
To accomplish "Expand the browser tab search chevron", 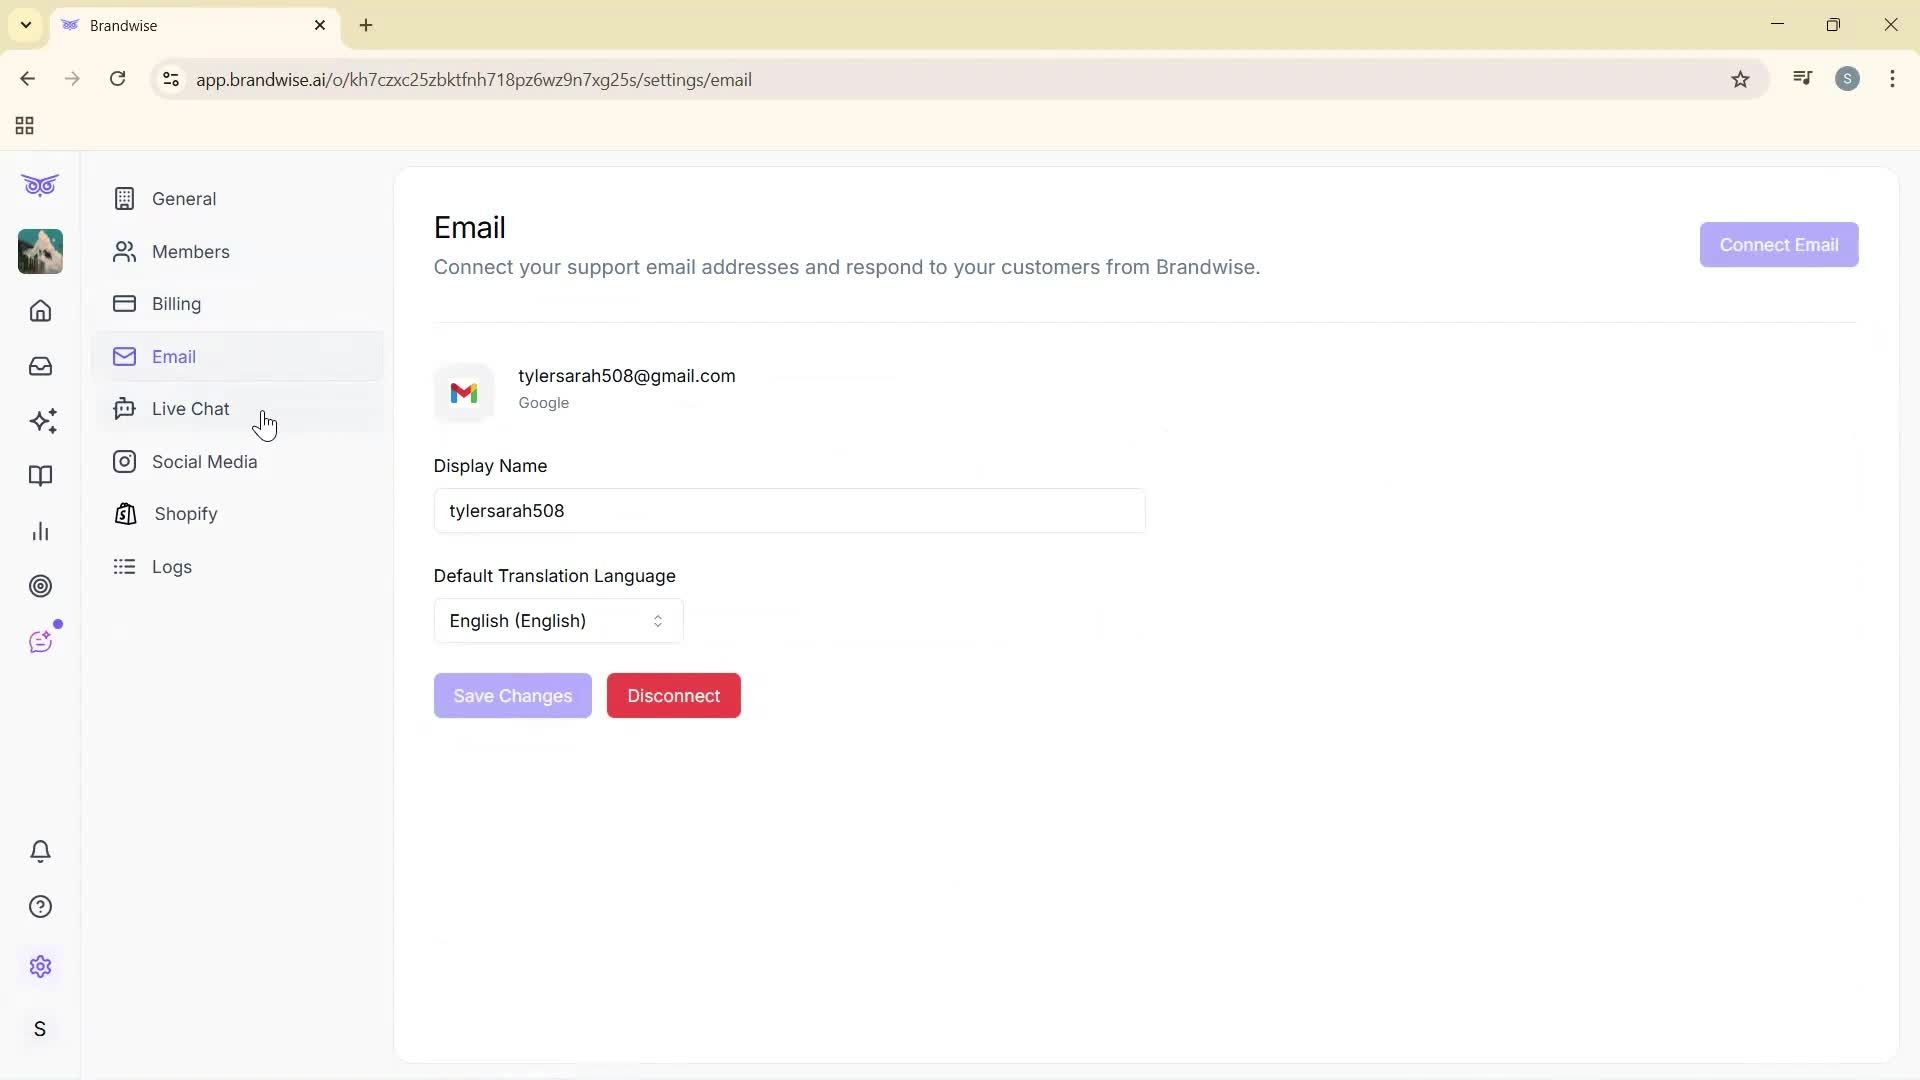I will coord(25,25).
